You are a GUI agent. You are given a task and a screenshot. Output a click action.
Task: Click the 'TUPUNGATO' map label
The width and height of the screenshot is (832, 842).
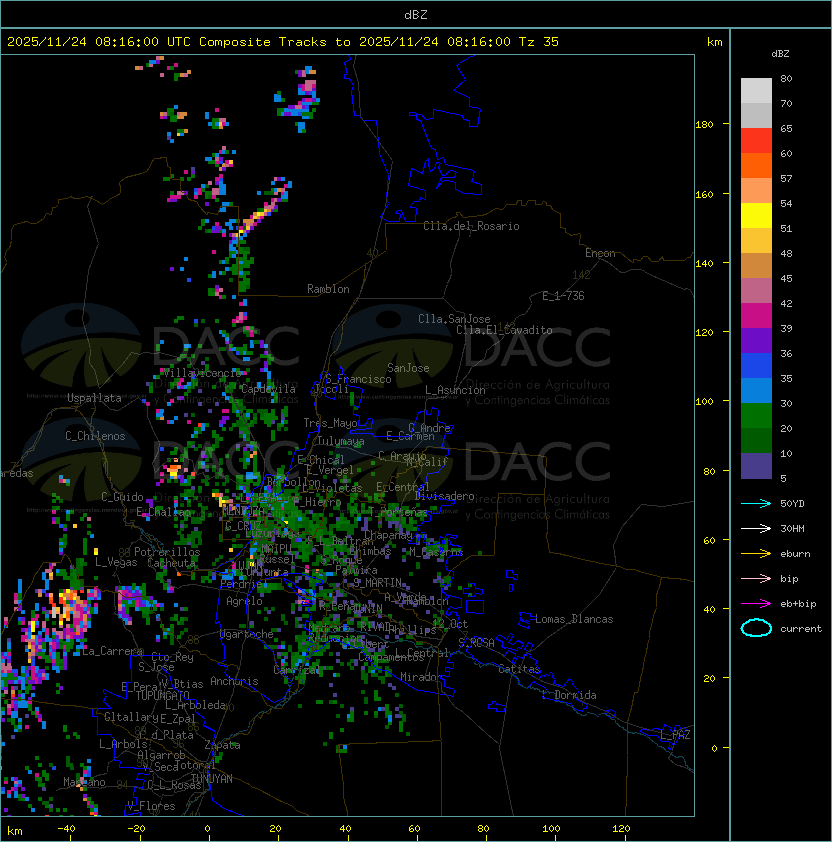(162, 695)
